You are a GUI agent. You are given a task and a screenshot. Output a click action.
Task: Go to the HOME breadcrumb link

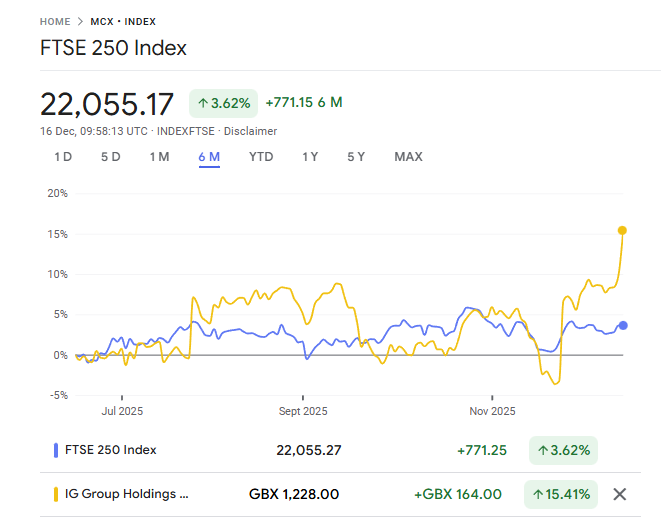[x=55, y=22]
